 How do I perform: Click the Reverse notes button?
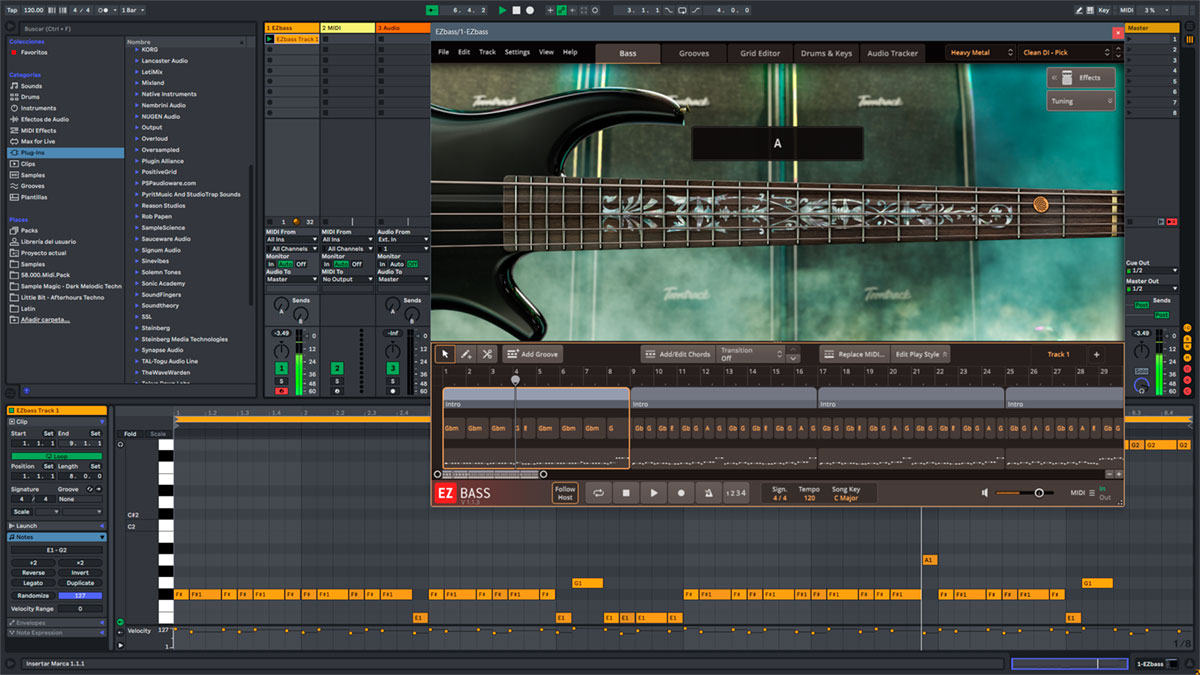(x=33, y=573)
